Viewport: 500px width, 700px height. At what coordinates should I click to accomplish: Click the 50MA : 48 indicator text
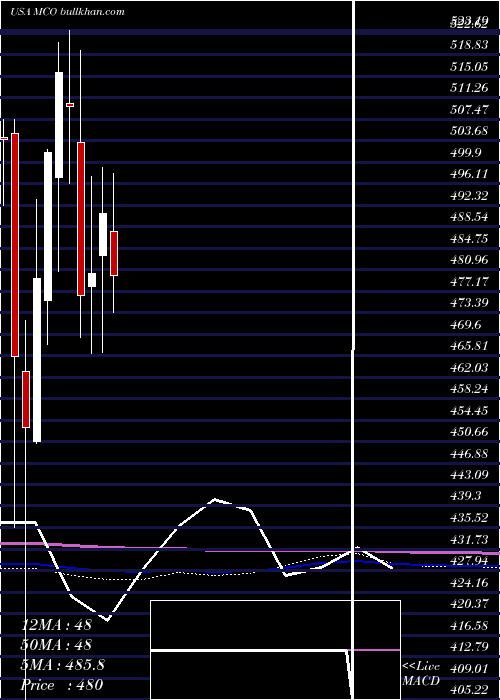tap(56, 645)
